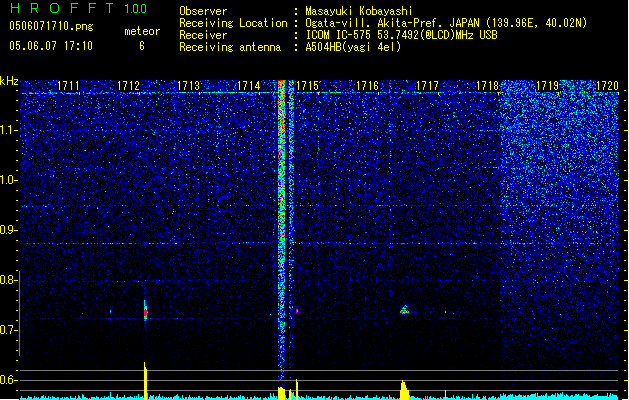Click the small echo right of 1715 noise band
Image resolution: width=629 pixels, height=400 pixels.
(297, 311)
